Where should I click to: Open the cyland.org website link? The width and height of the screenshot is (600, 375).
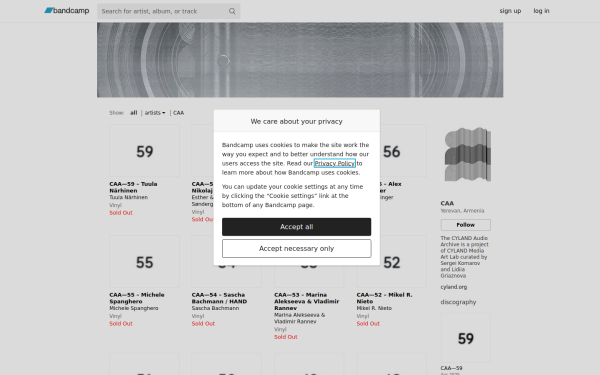453,287
